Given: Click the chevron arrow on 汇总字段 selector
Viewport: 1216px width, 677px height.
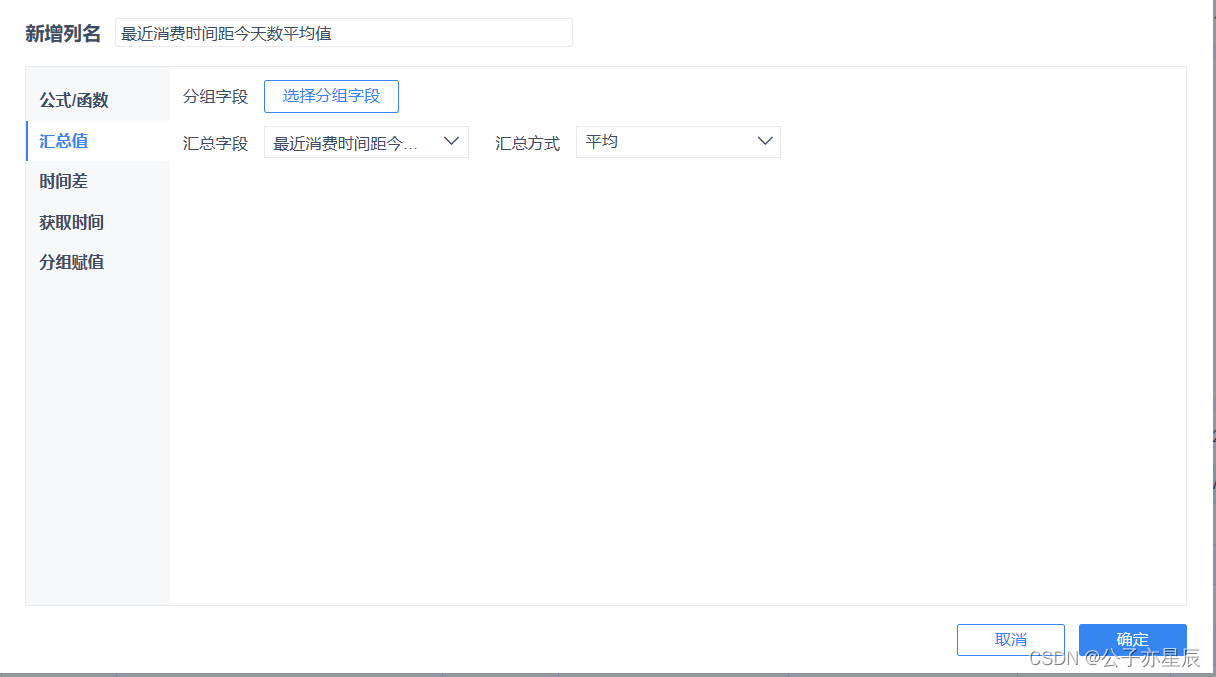Looking at the screenshot, I should (451, 141).
